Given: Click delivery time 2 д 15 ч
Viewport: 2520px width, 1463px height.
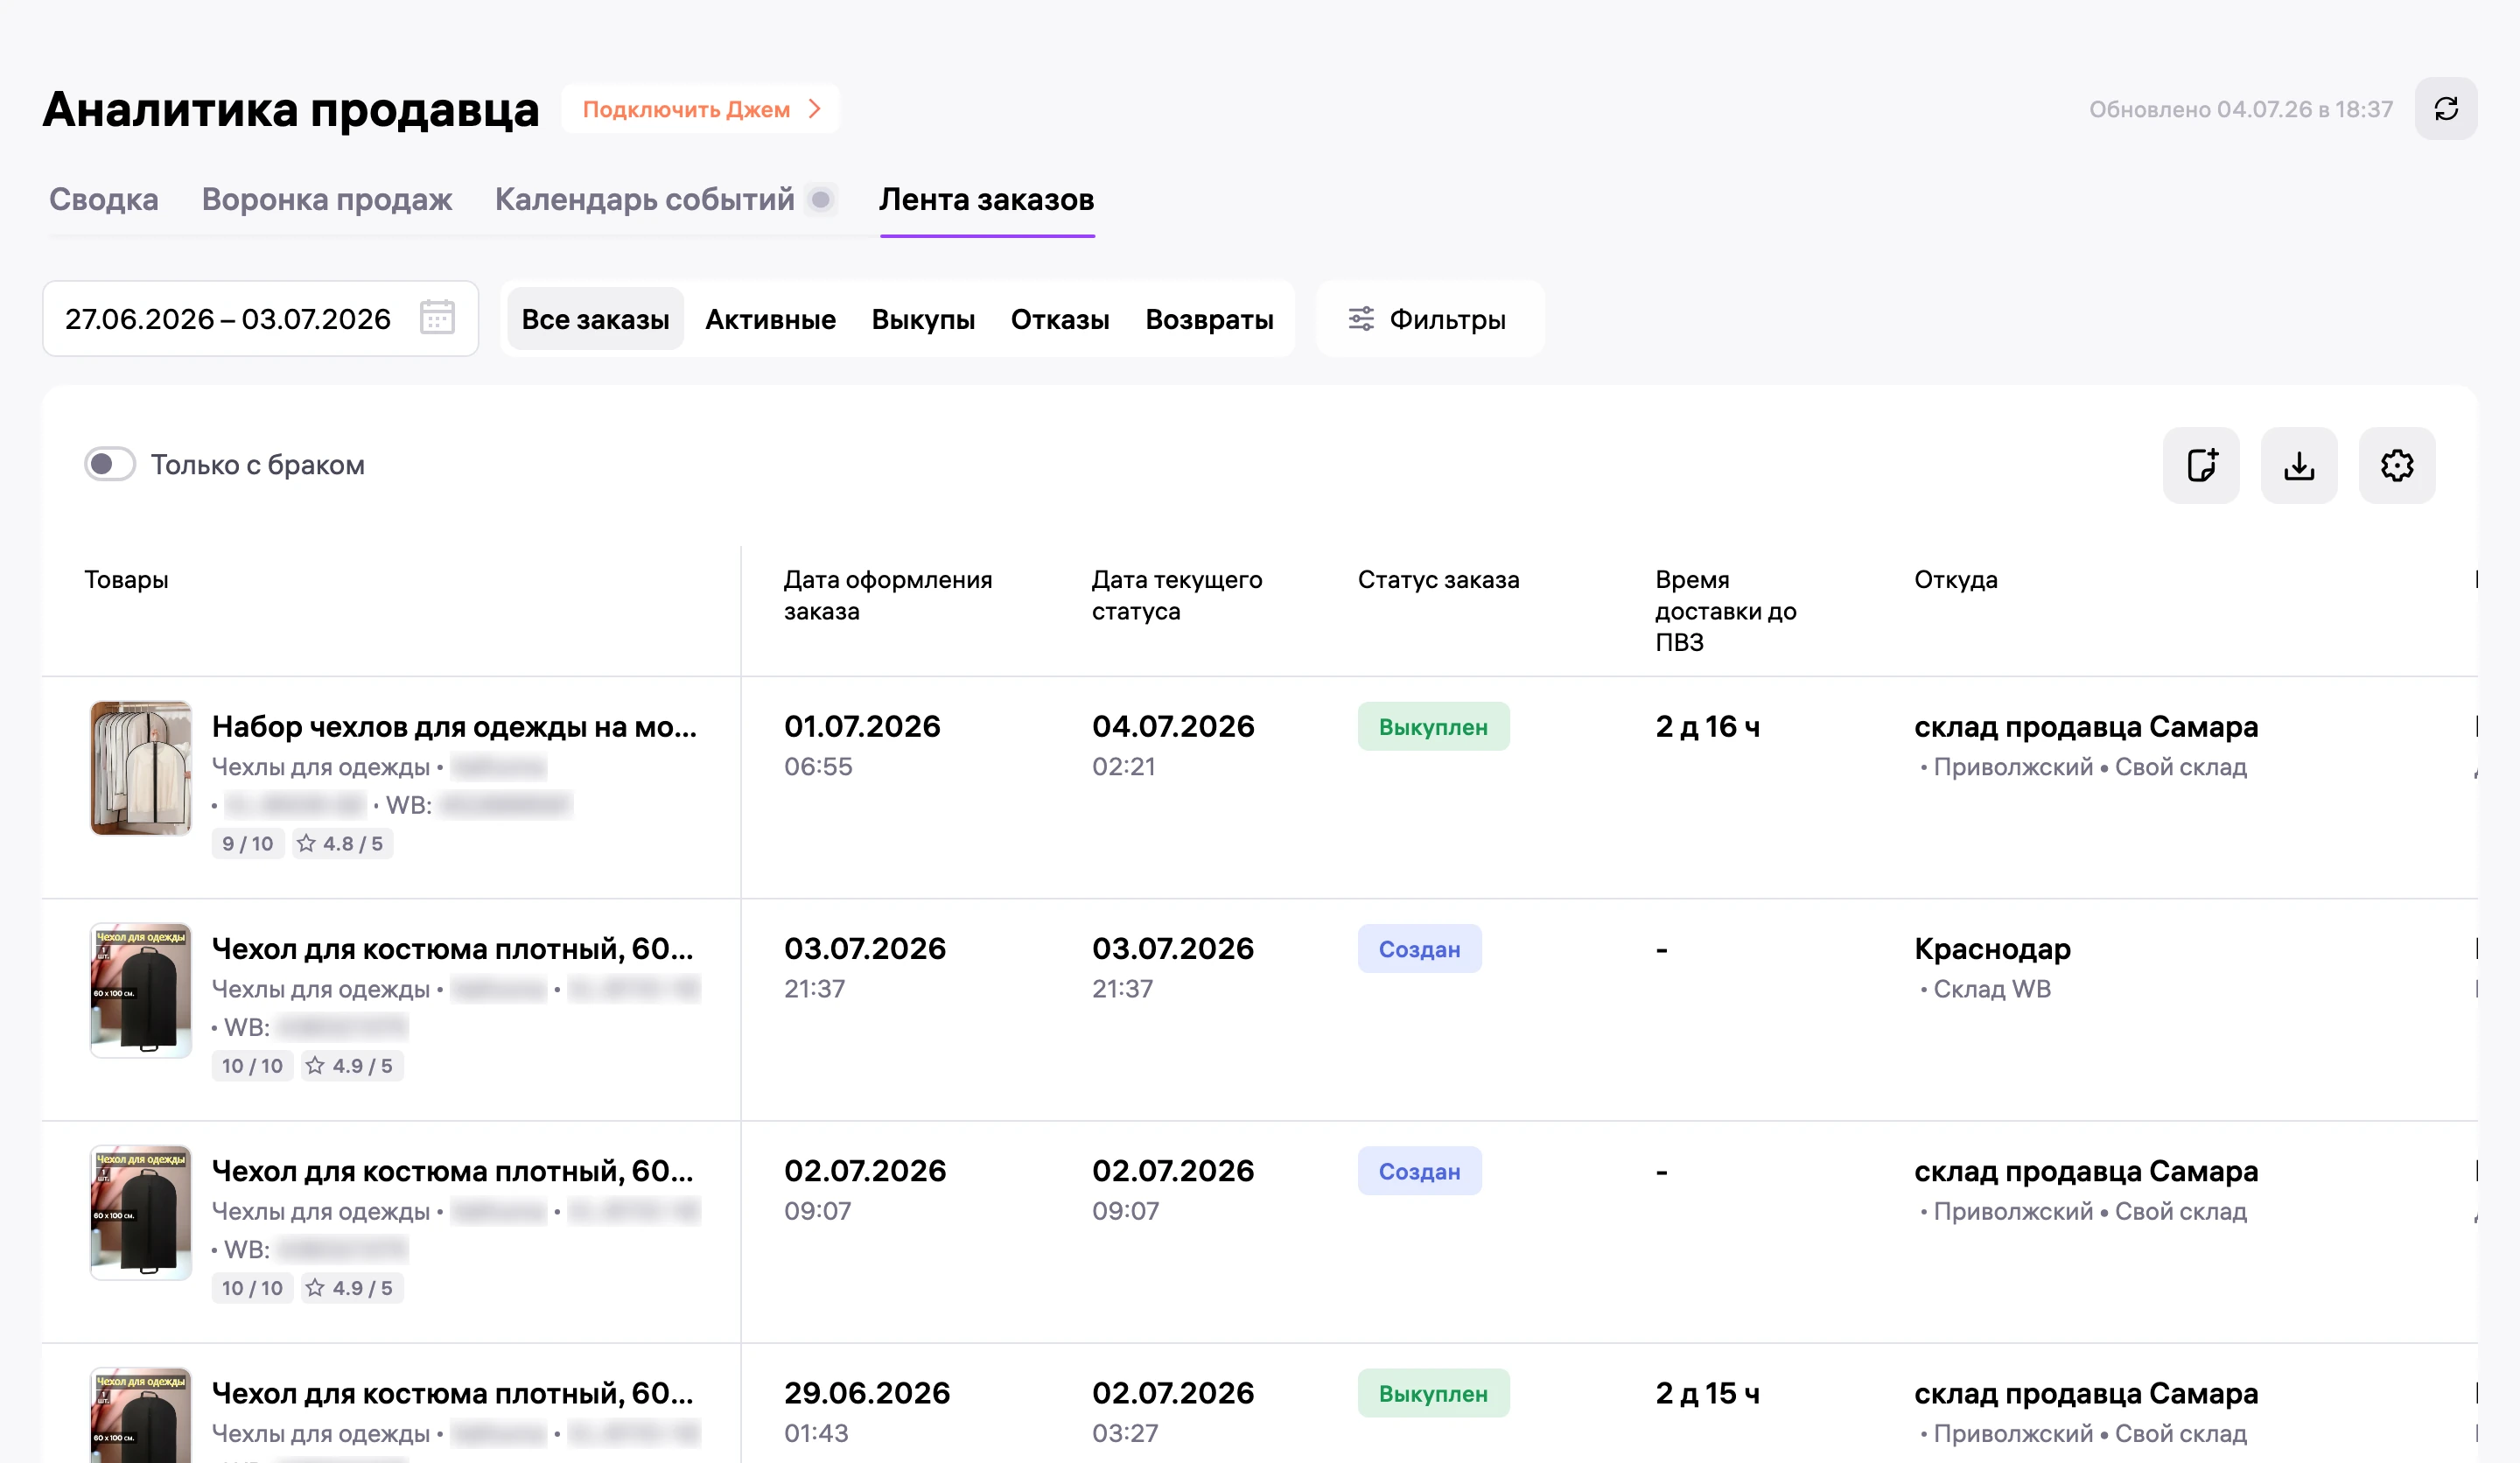Looking at the screenshot, I should 1707,1392.
